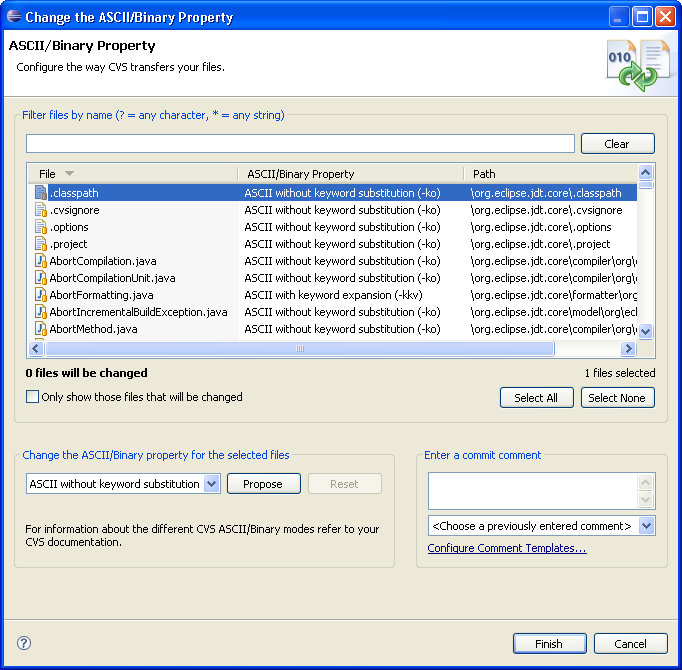The image size is (682, 670).
Task: Select the .options file name
Action: 69,227
